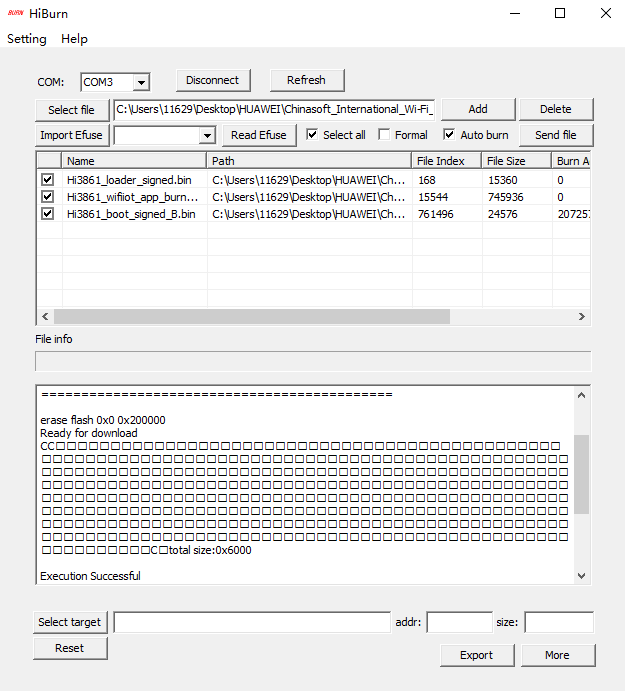Viewport: 625px width, 691px height.
Task: Toggle the Select all checkbox
Action: (312, 135)
